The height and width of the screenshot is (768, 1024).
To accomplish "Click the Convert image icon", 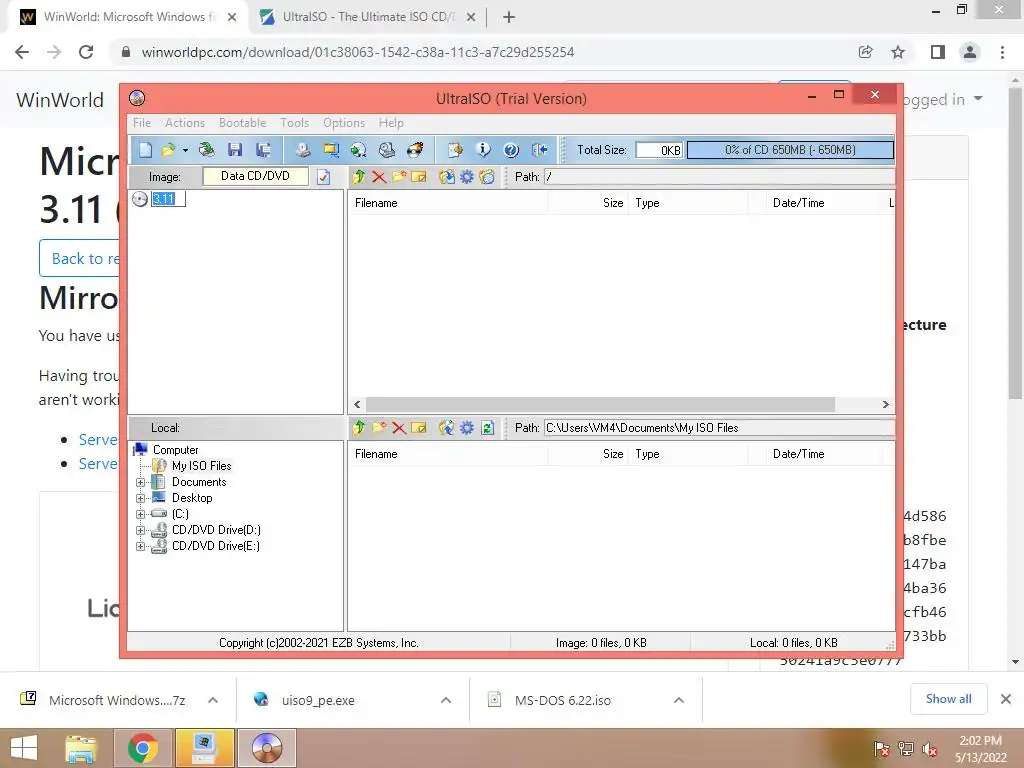I will [359, 150].
